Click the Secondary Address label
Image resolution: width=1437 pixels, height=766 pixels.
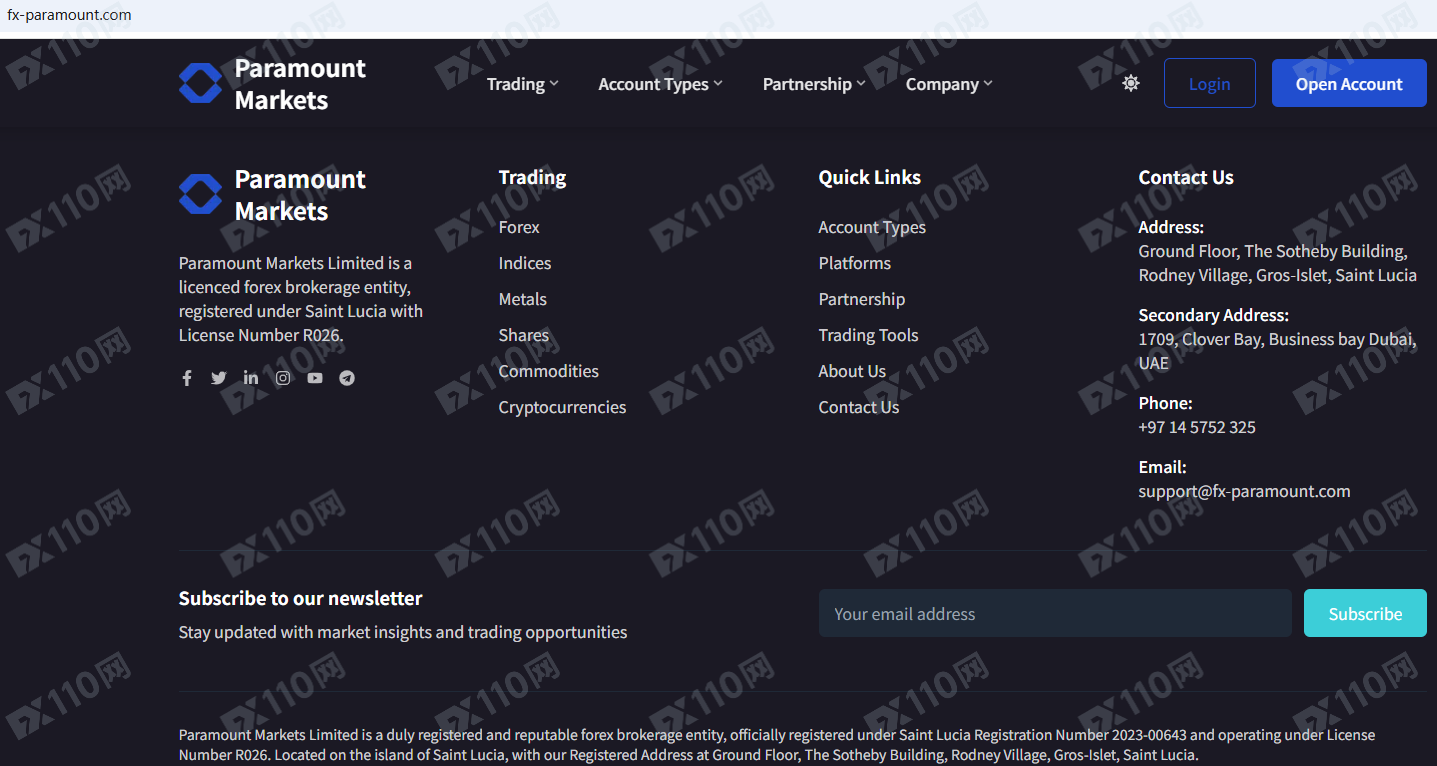1214,315
